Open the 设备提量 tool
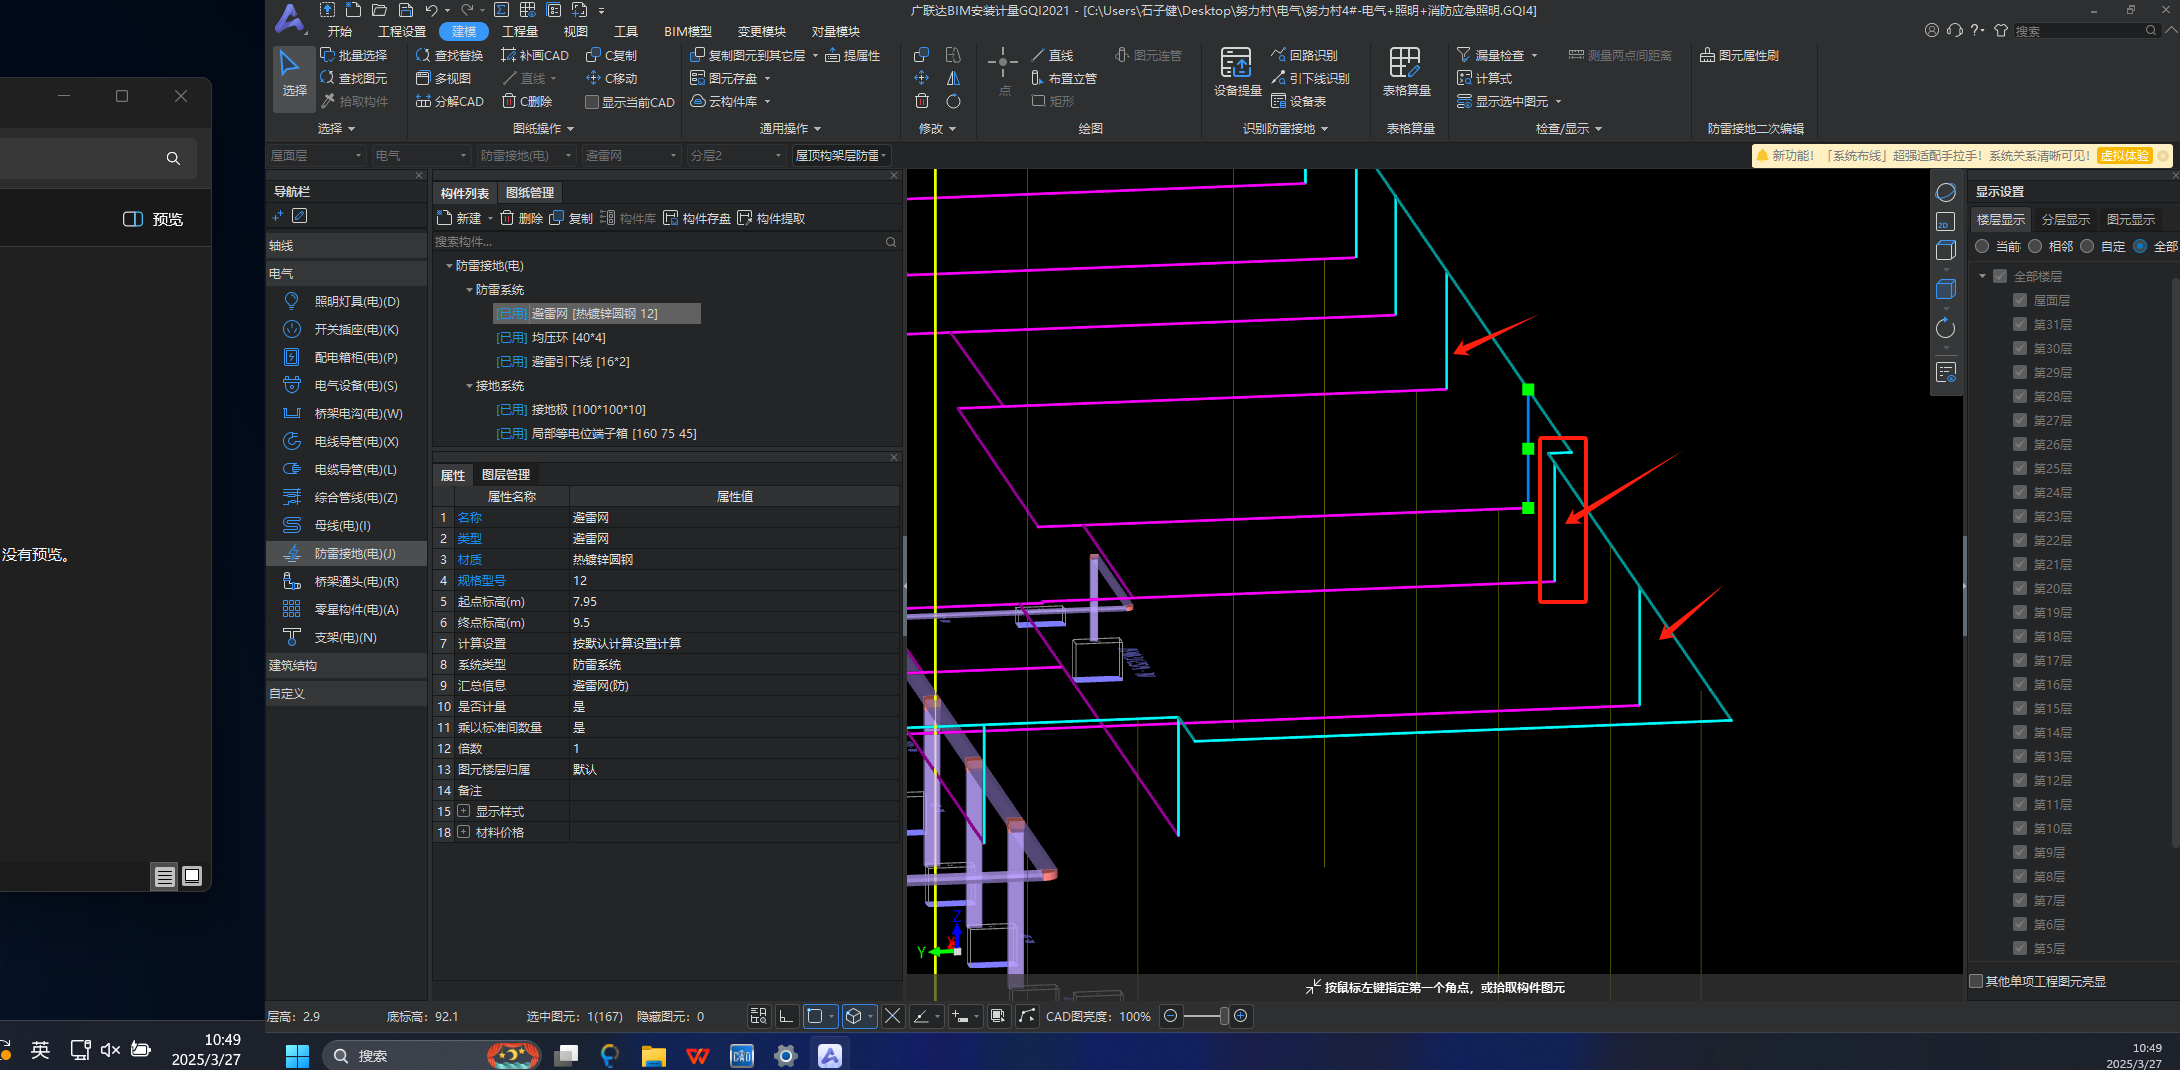2180x1070 pixels. click(x=1237, y=72)
